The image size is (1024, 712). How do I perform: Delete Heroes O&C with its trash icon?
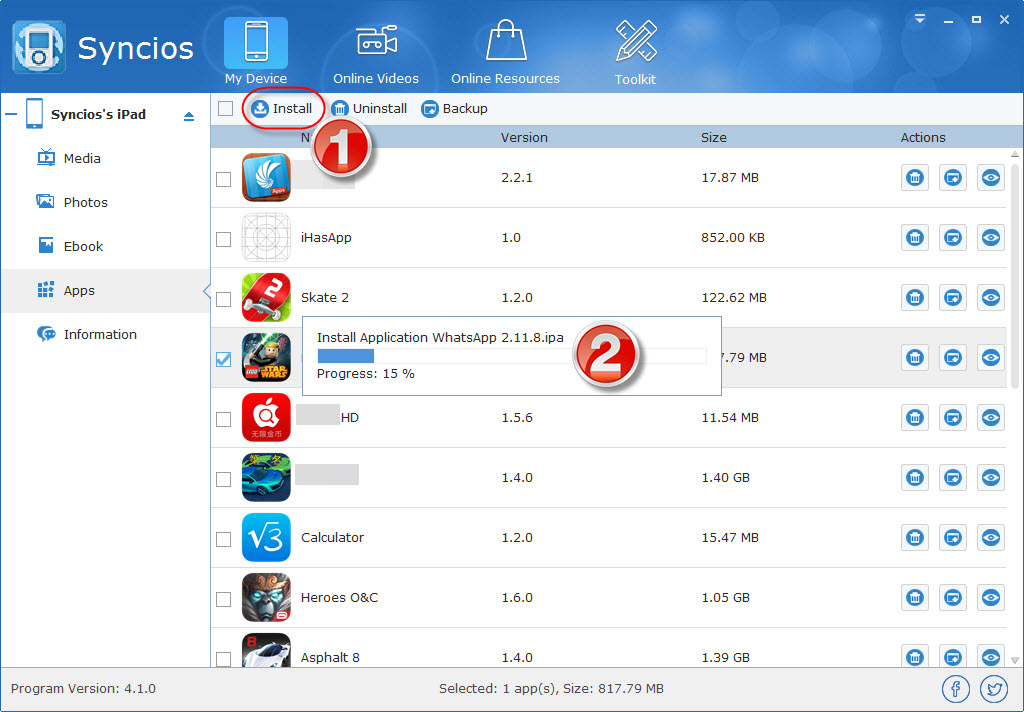pyautogui.click(x=914, y=598)
